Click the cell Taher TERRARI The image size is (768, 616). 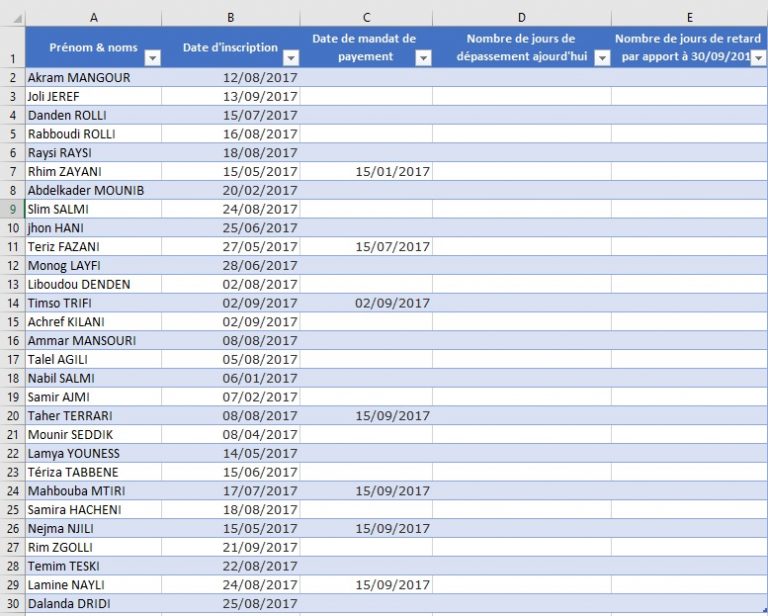coord(94,416)
